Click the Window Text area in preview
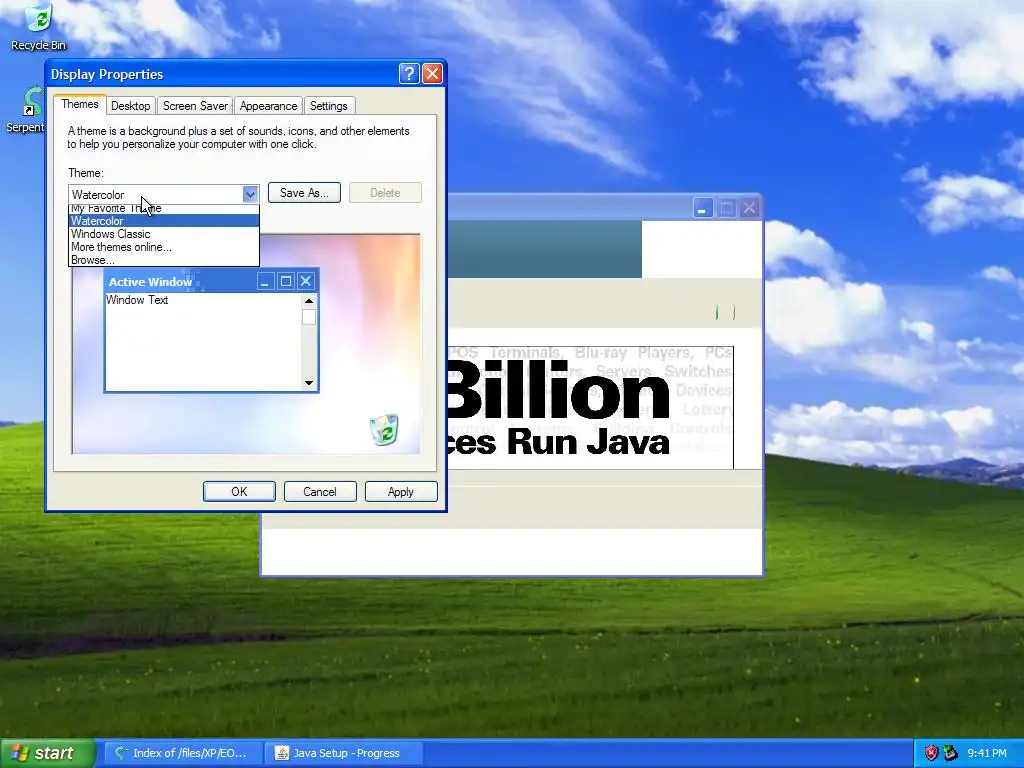 coord(203,342)
